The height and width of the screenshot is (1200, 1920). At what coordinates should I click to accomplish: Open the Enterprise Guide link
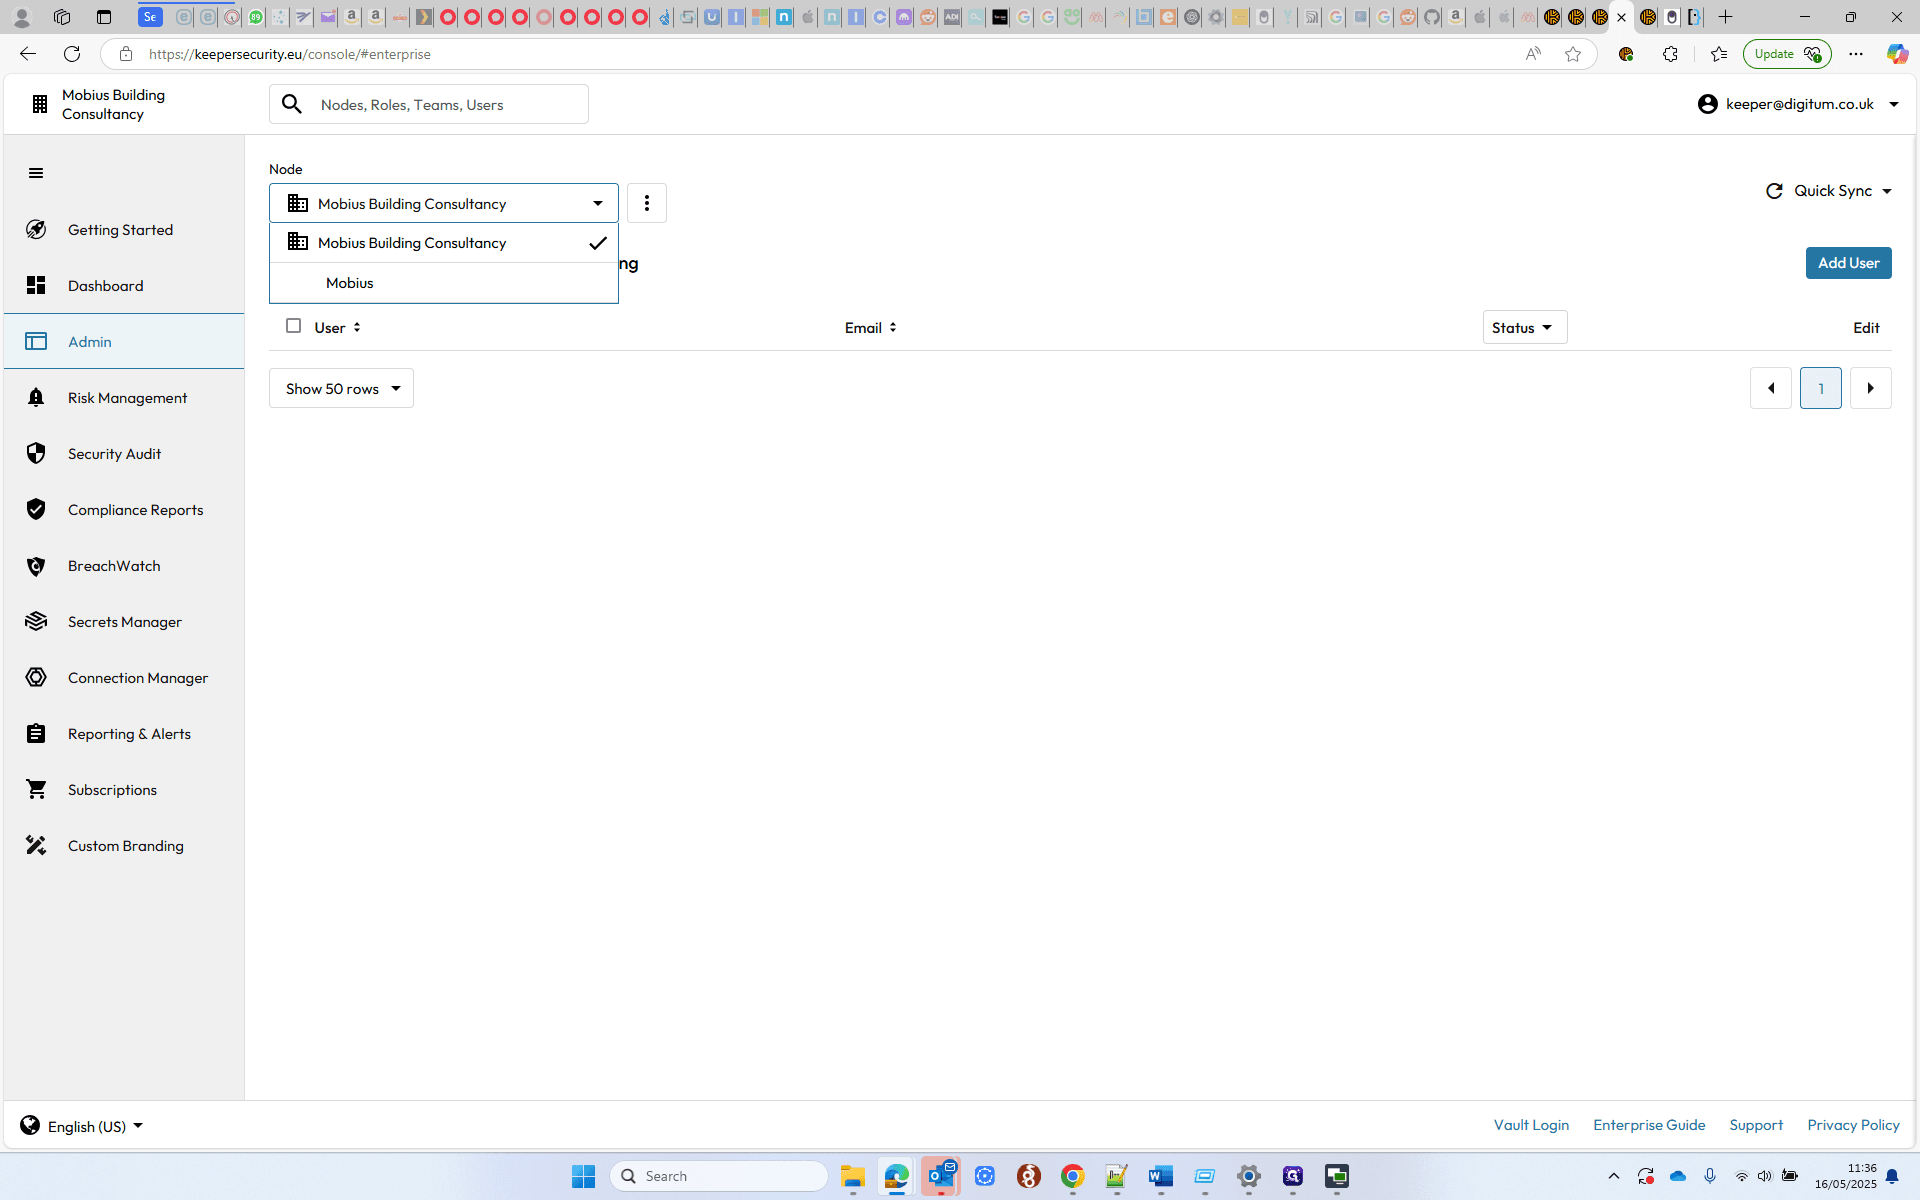1649,1125
